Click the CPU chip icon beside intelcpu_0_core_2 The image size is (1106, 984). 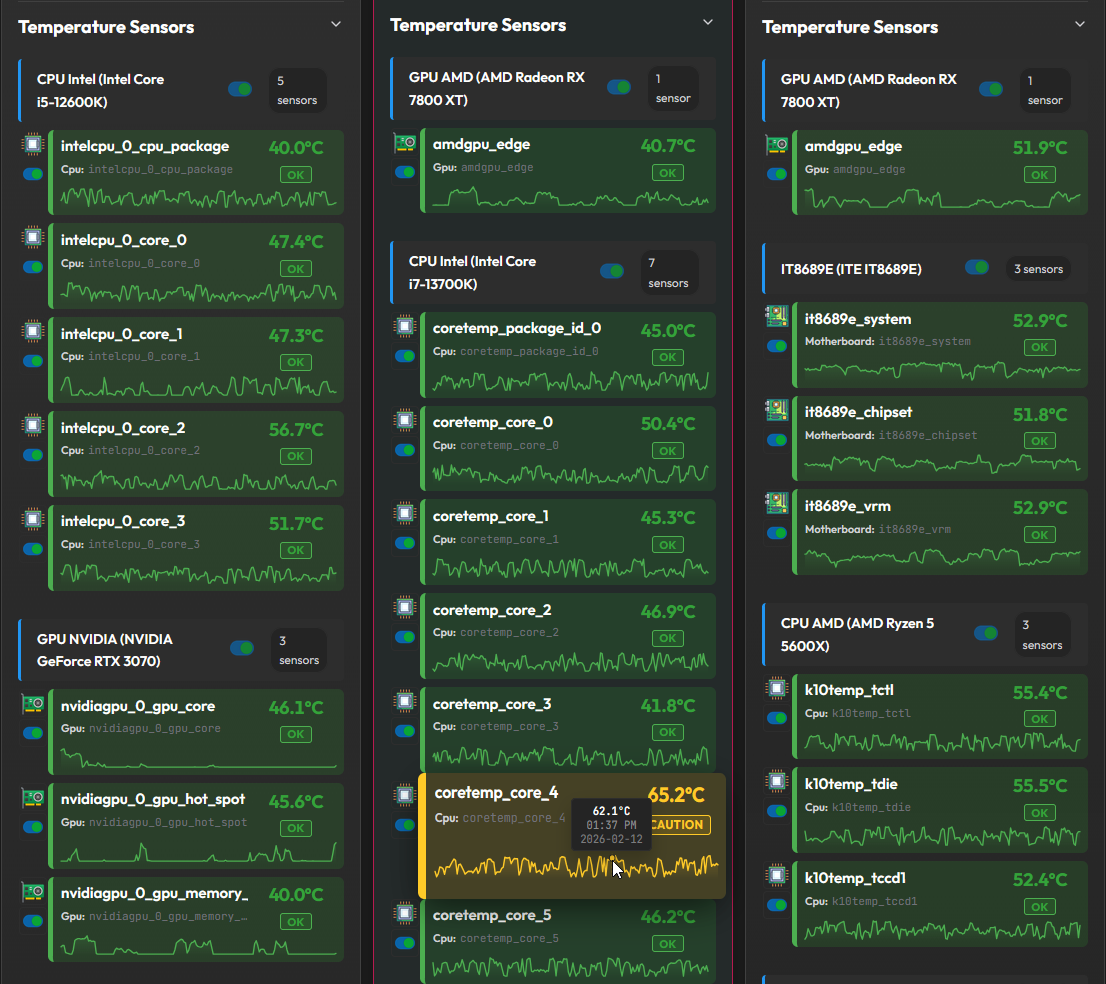33,425
